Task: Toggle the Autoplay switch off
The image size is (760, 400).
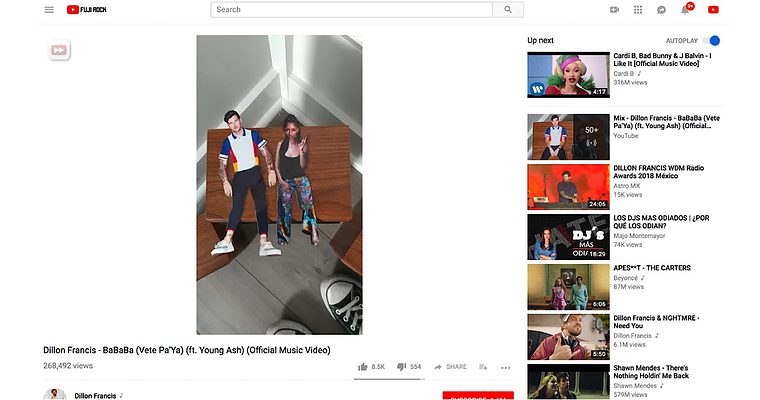Action: pyautogui.click(x=712, y=41)
